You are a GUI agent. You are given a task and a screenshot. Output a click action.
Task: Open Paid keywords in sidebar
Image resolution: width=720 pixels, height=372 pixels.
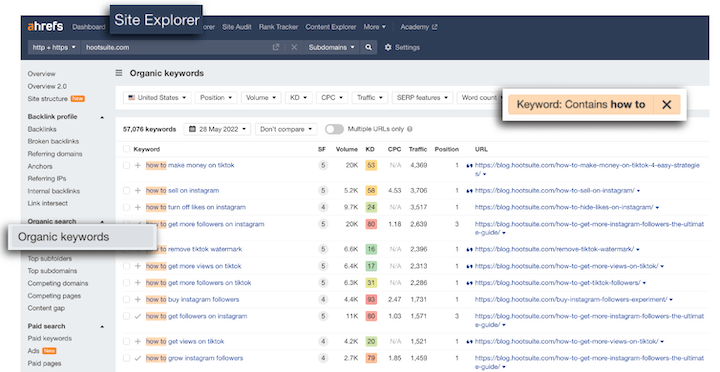point(50,338)
